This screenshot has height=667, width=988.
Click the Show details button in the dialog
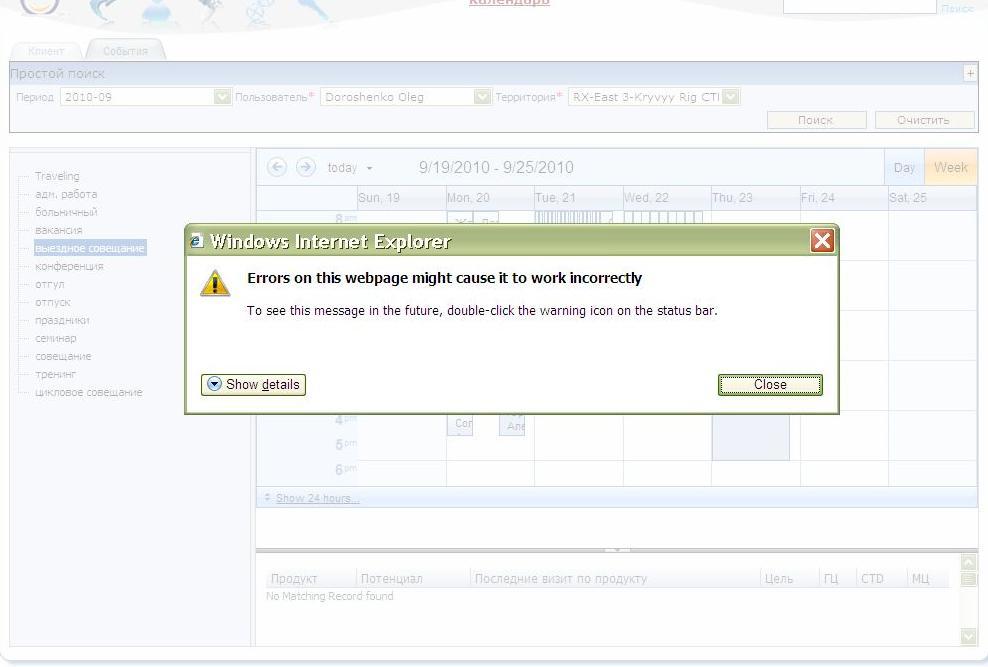253,385
